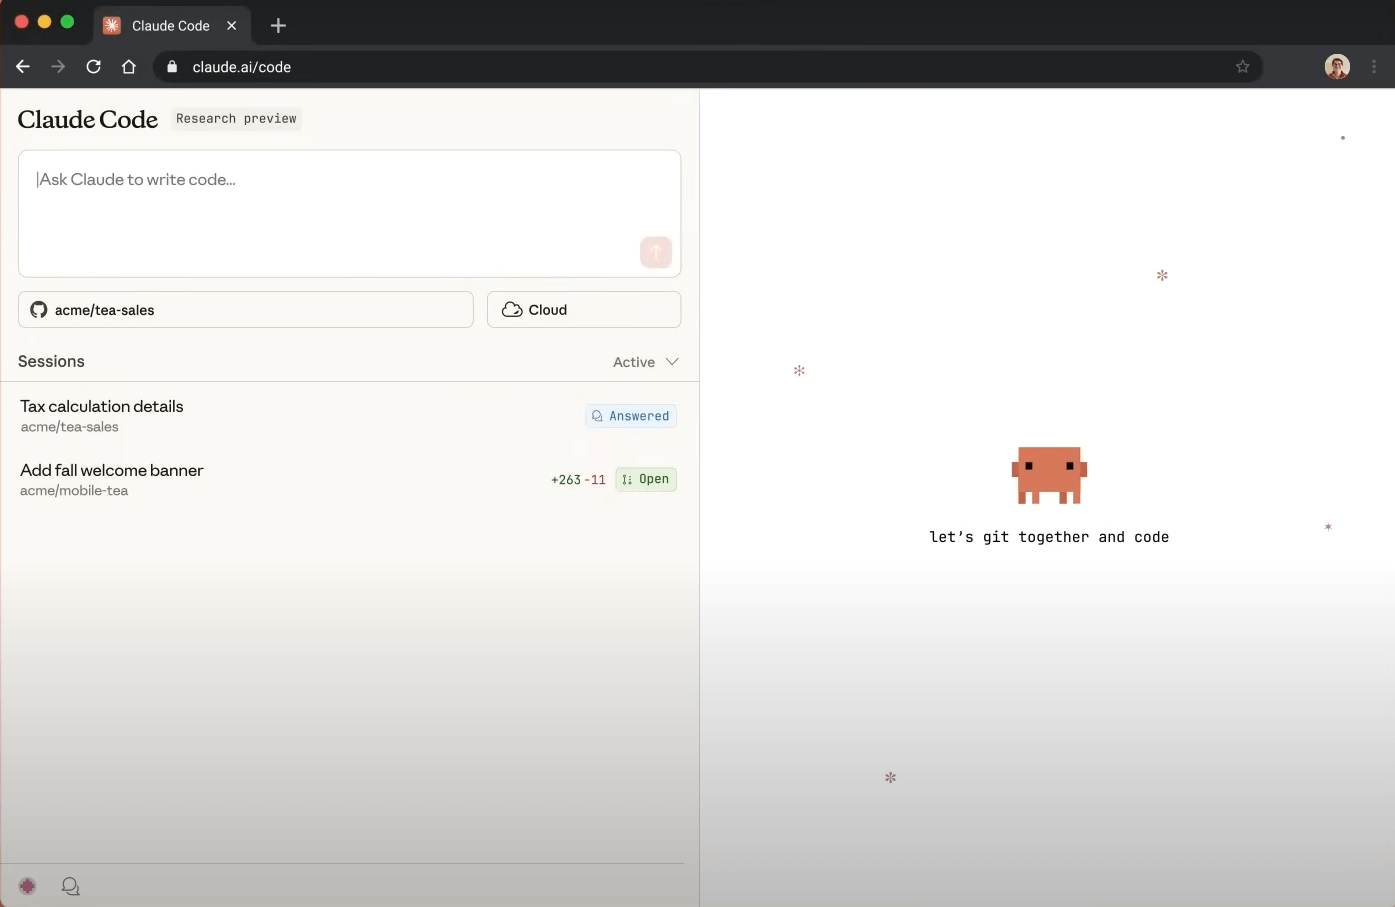The image size is (1395, 907).
Task: Click the Answered status badge
Action: [631, 416]
